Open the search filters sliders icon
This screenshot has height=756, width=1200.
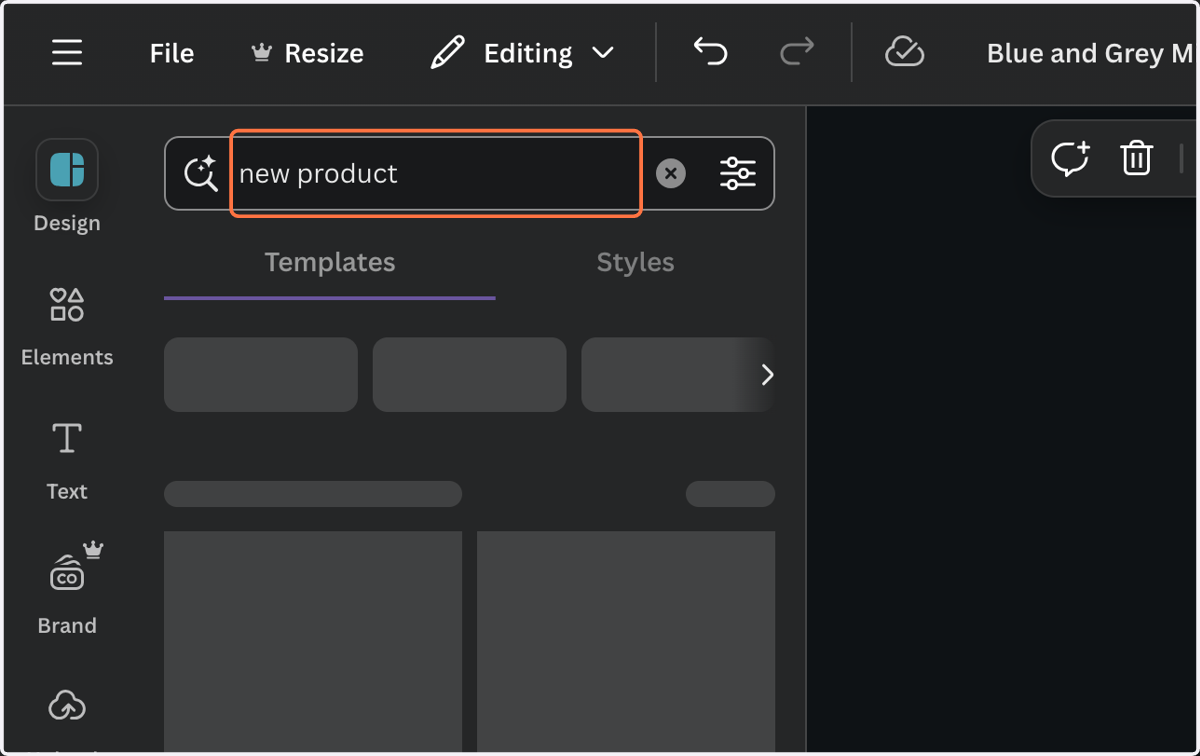pos(738,174)
